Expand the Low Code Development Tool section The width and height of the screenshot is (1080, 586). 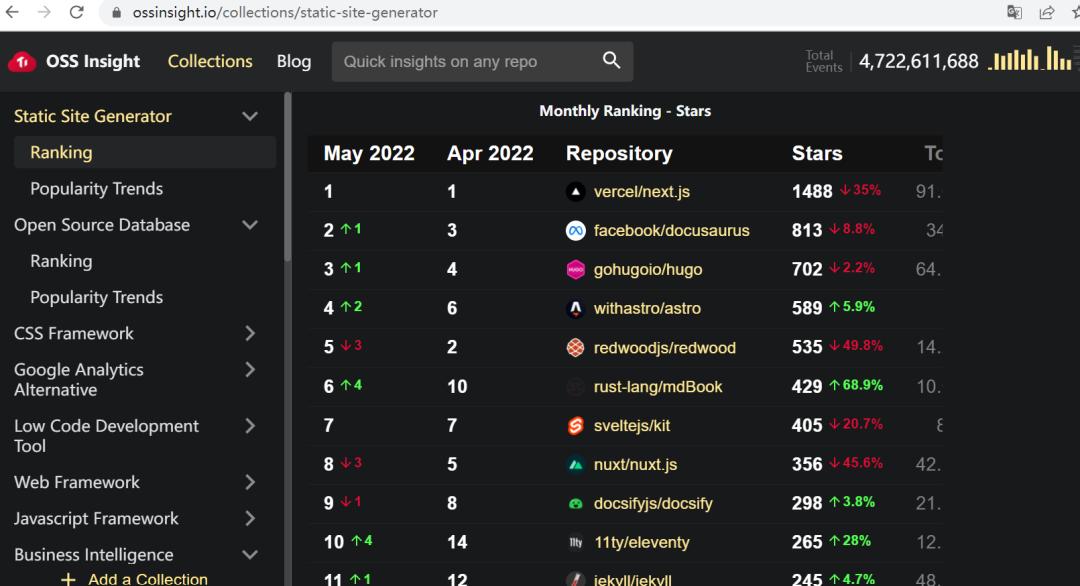tap(250, 426)
